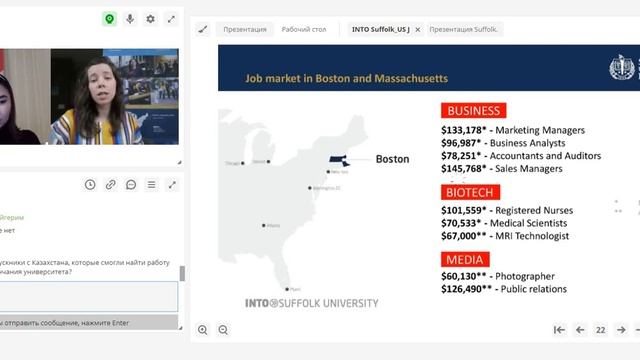This screenshot has height=360, width=640.
Task: Zoom in on the slide
Action: click(x=202, y=329)
